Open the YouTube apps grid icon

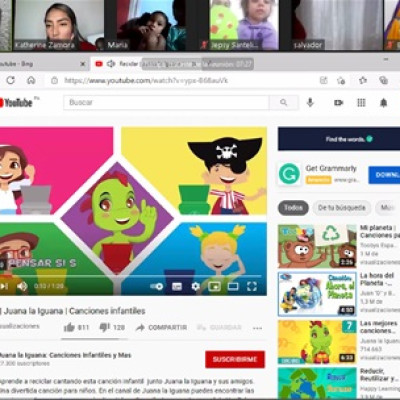(361, 103)
